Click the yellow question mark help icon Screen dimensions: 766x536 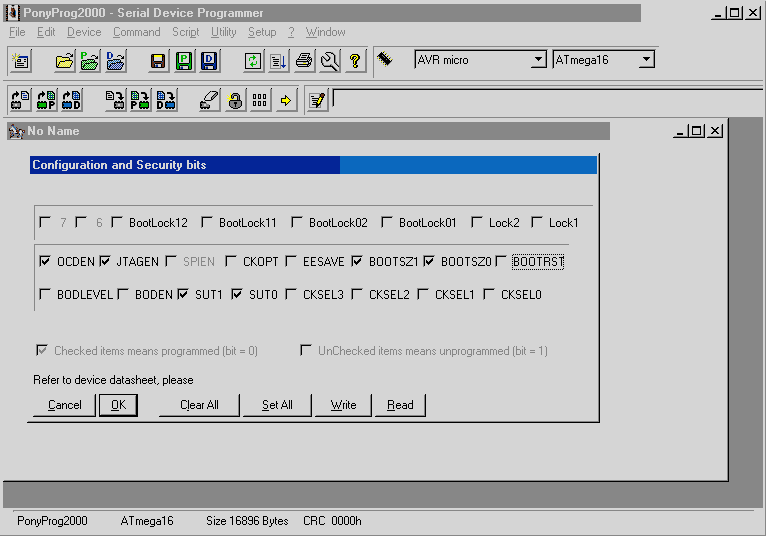pyautogui.click(x=355, y=61)
